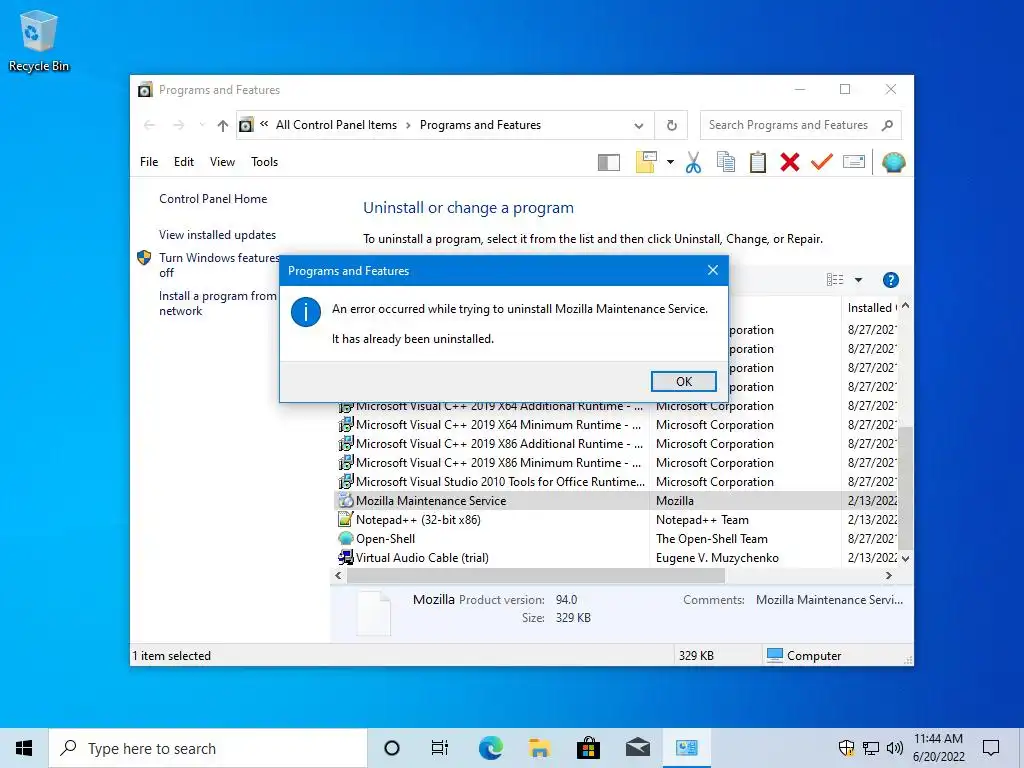Open the Tools menu
Viewport: 1024px width, 768px height.
pyautogui.click(x=264, y=162)
